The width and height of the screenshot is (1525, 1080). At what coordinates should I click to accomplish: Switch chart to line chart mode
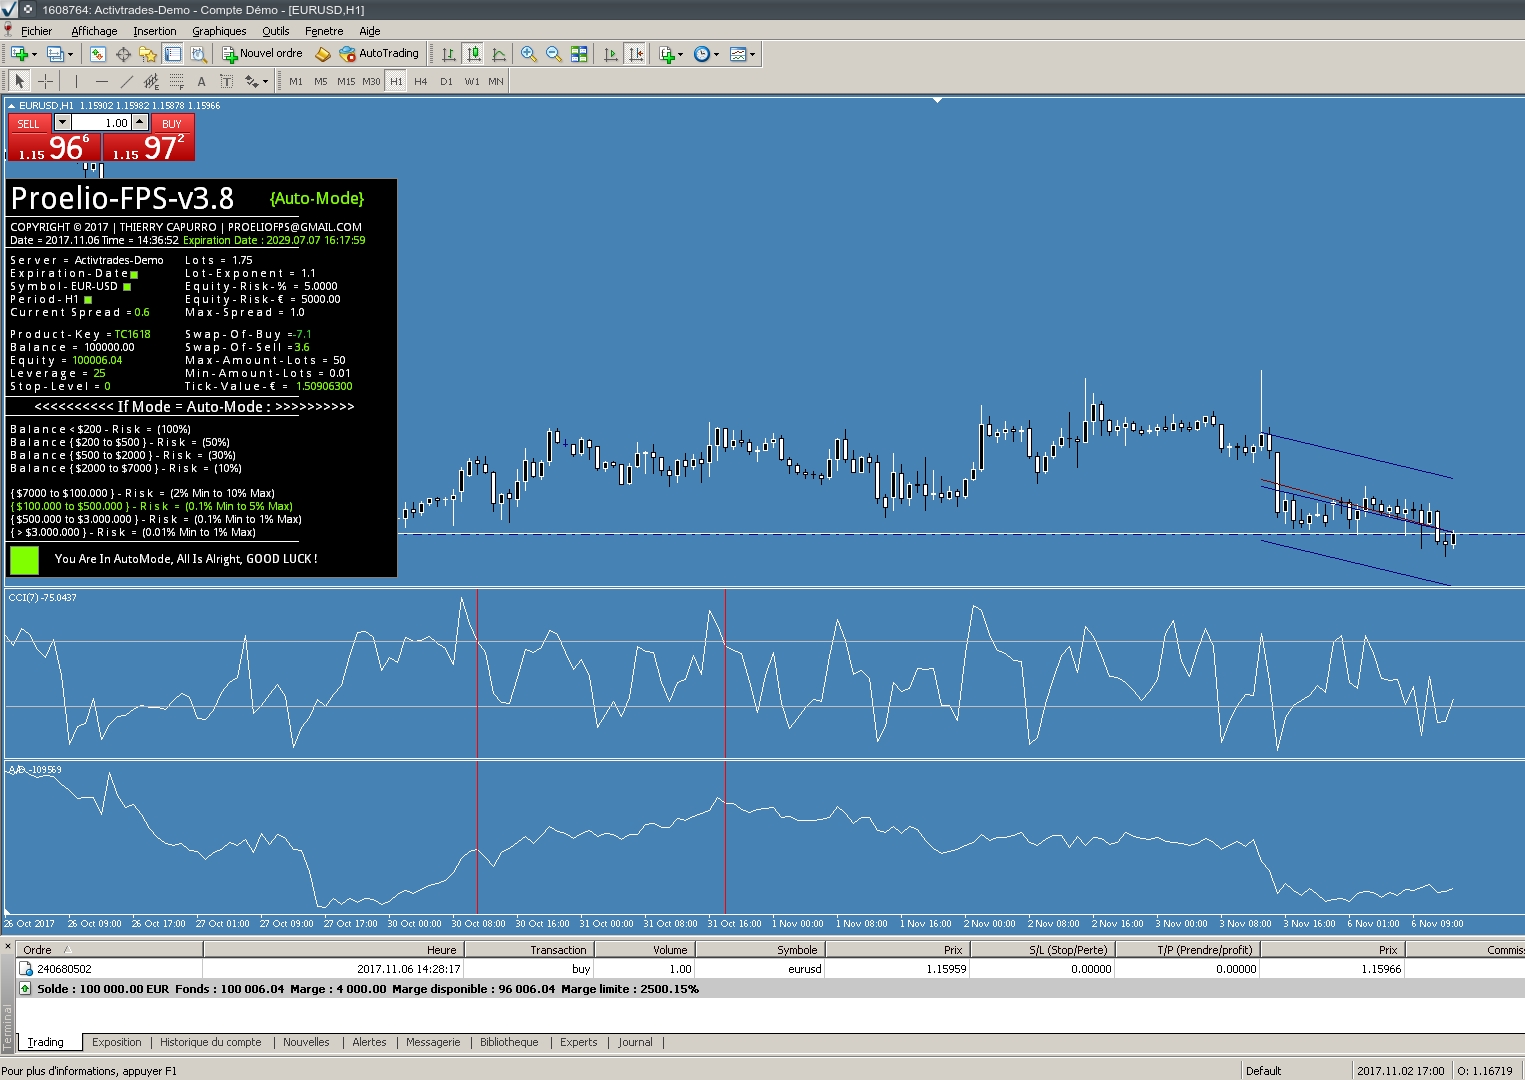click(499, 54)
